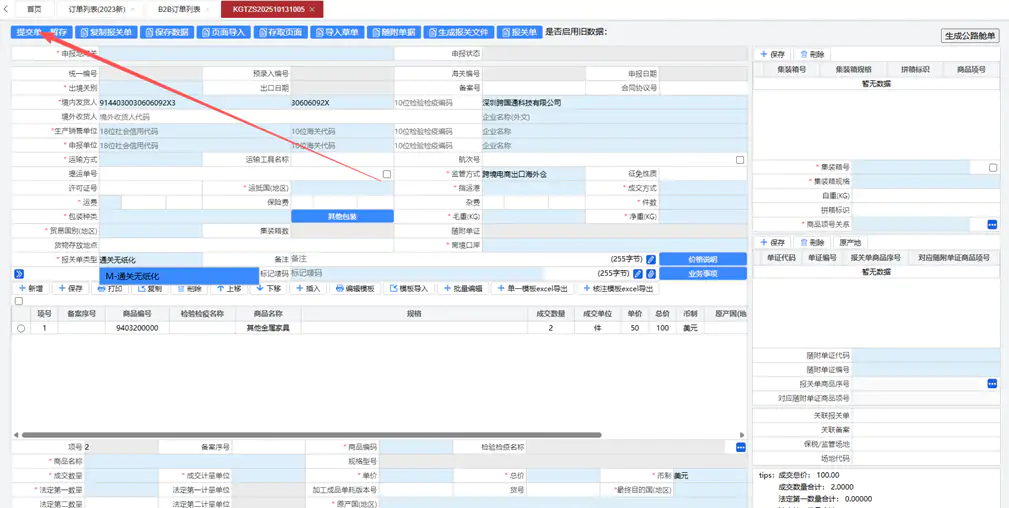This screenshot has width=1009, height=508.
Task: Toggle the checkbox in the 提运单号 row
Action: [386, 174]
